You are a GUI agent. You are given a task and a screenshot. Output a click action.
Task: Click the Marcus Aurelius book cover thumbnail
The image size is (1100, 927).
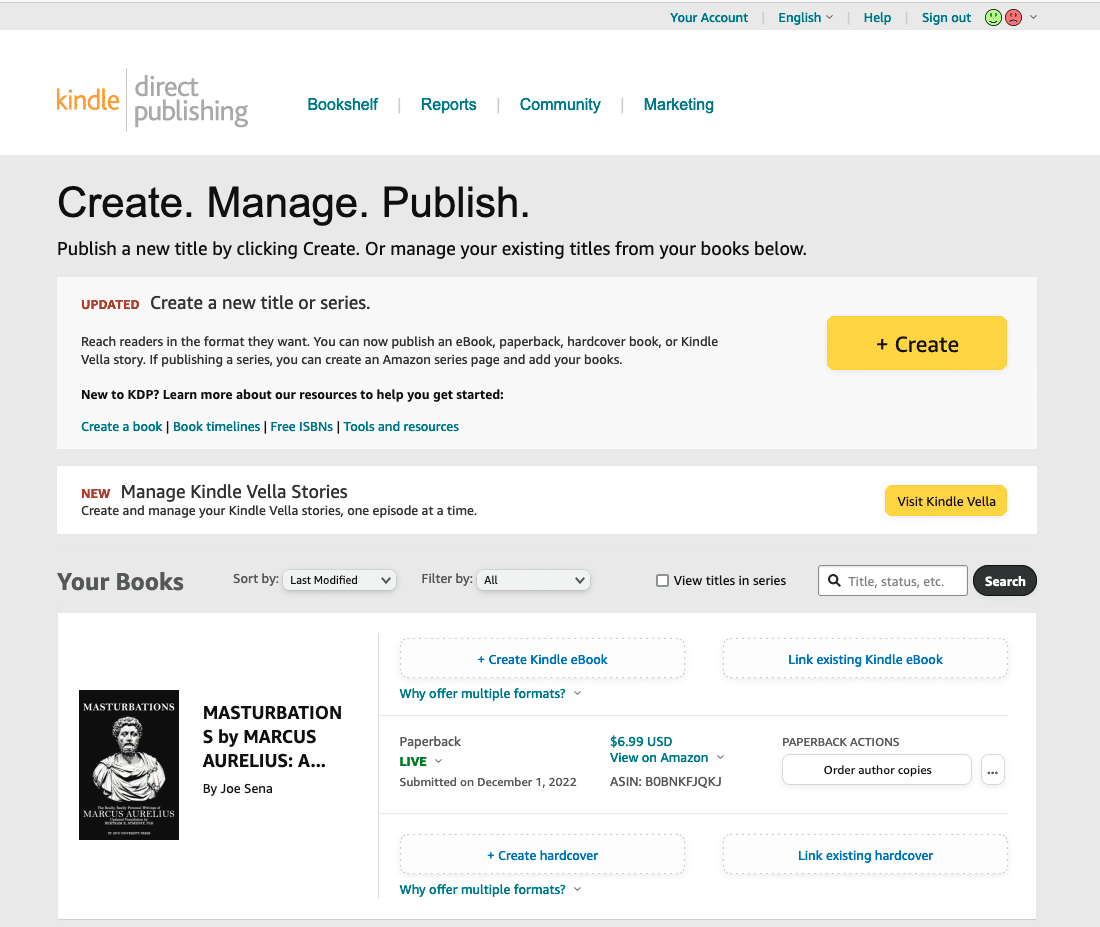click(129, 765)
